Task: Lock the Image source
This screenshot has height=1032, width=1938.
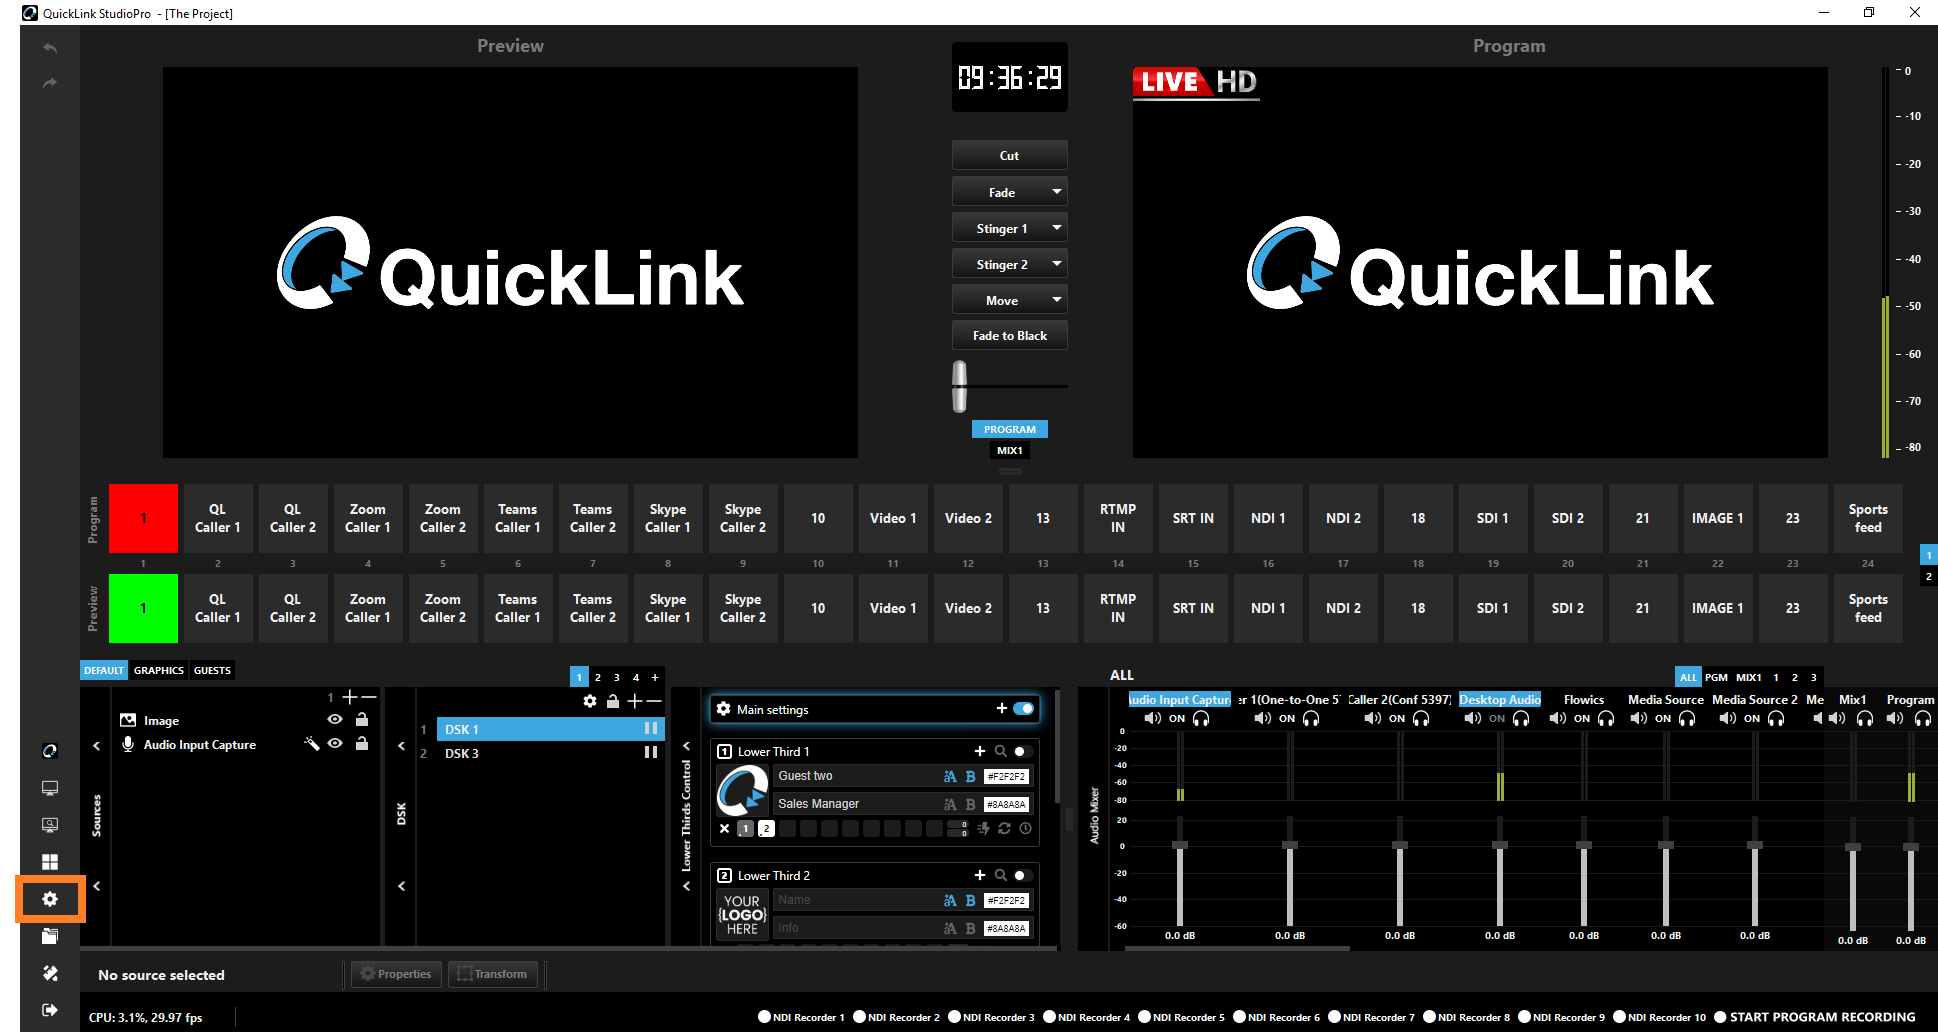Action: click(362, 719)
